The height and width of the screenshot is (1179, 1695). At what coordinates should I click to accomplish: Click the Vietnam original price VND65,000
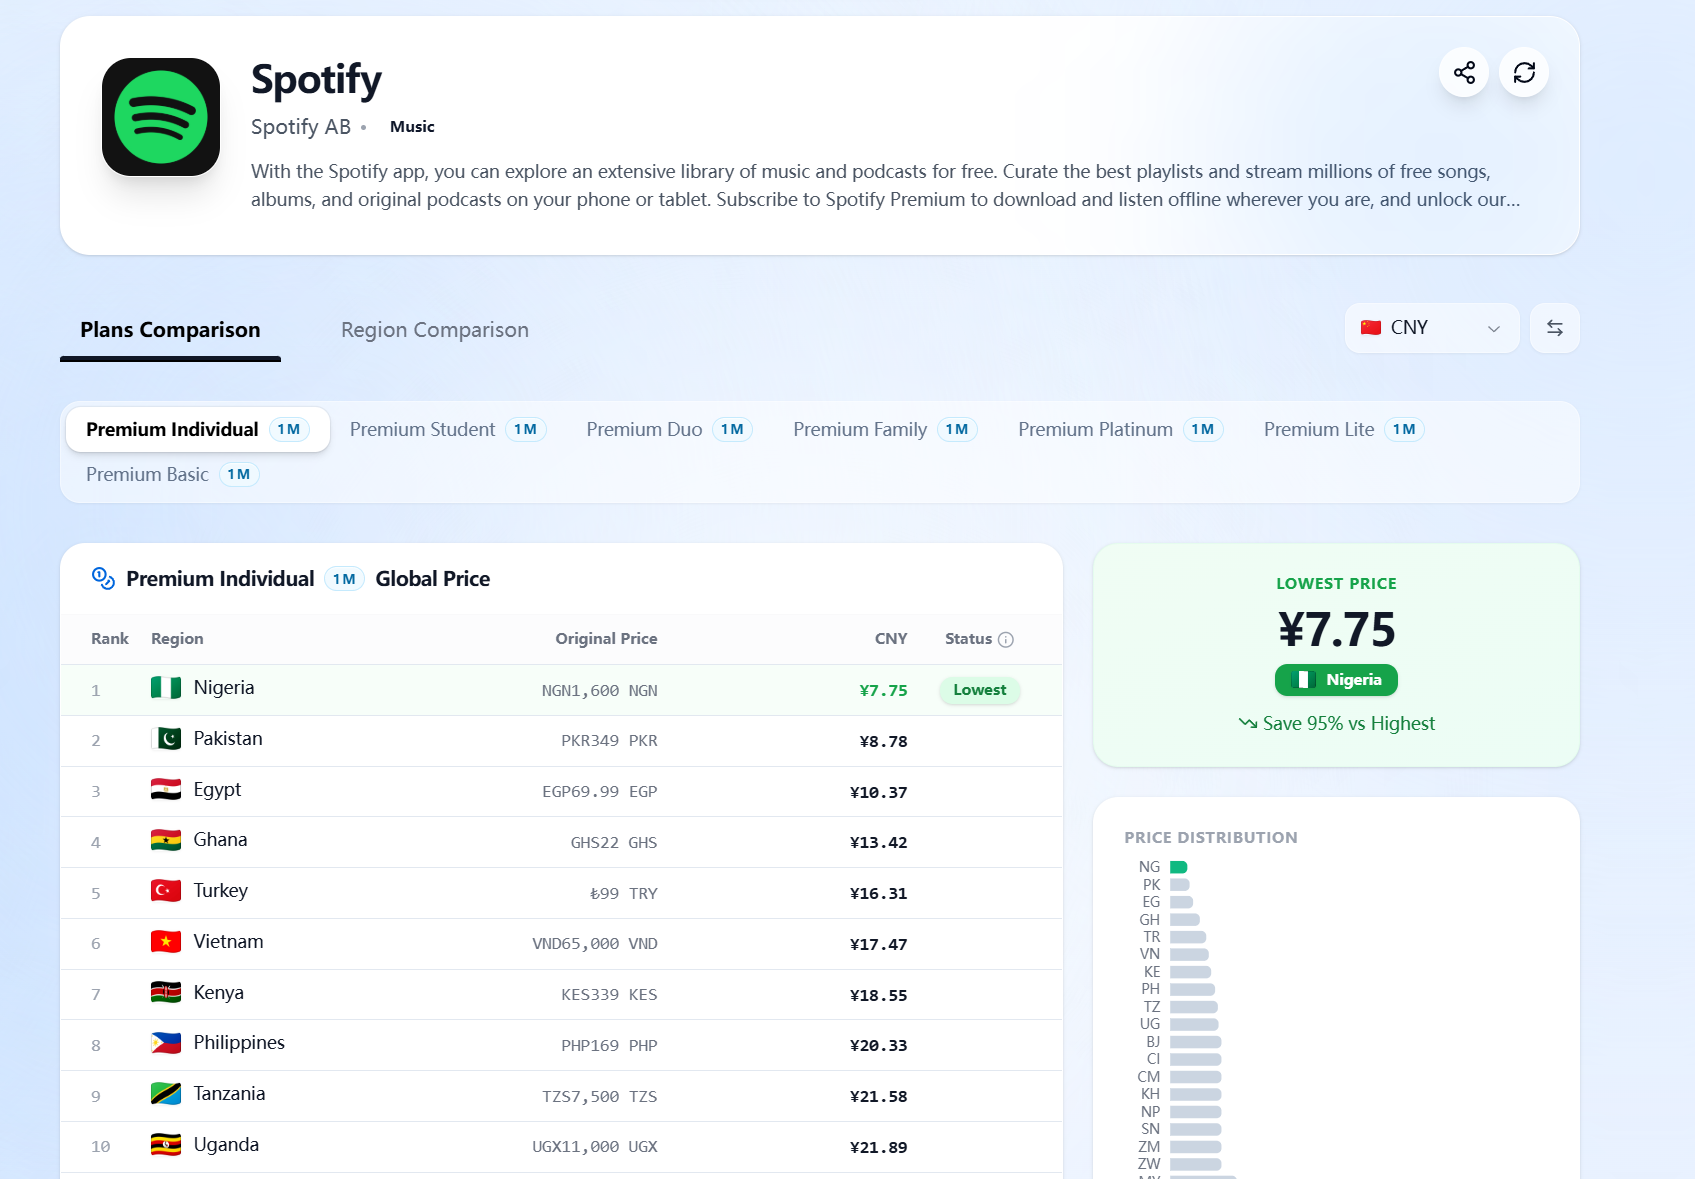pyautogui.click(x=595, y=944)
